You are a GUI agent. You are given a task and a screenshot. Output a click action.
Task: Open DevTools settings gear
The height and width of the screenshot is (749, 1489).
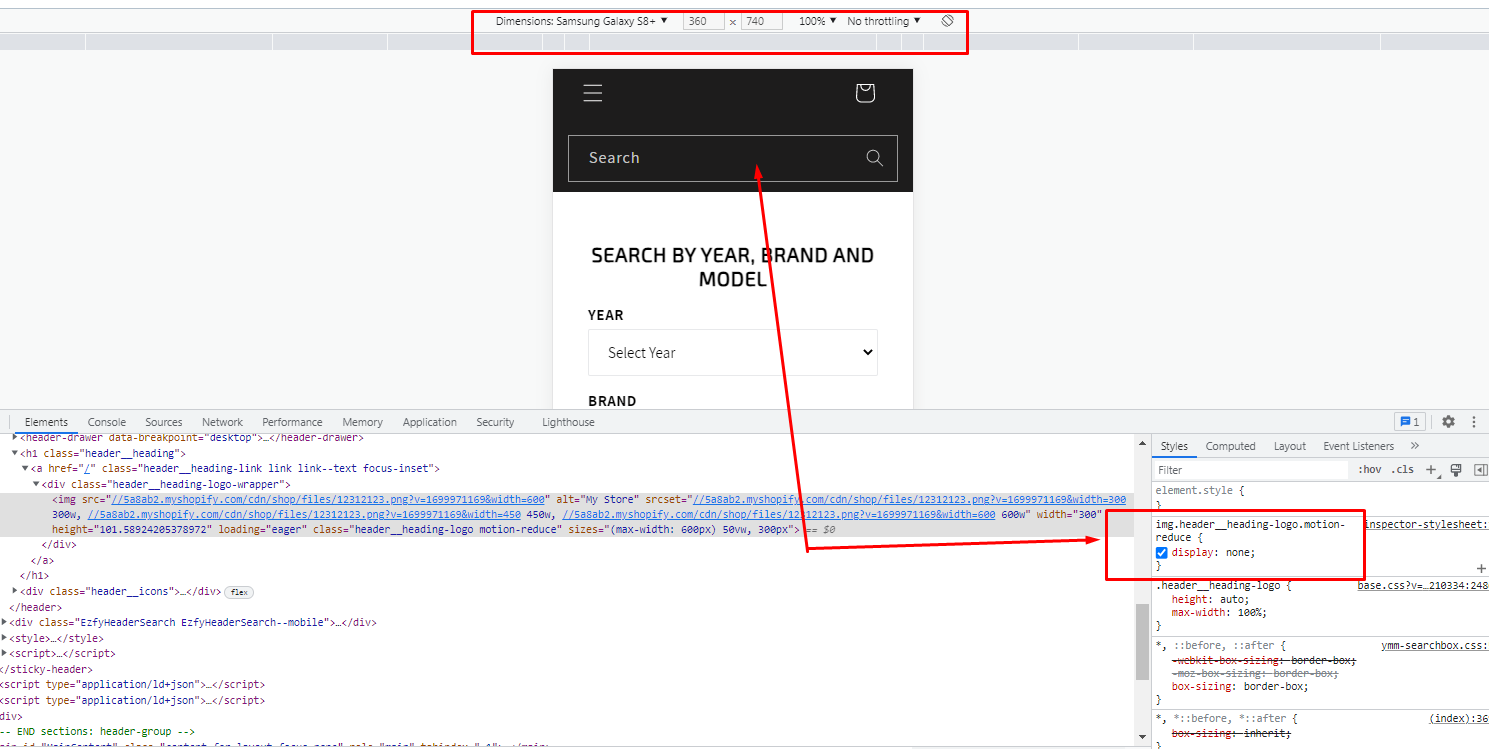pos(1448,422)
